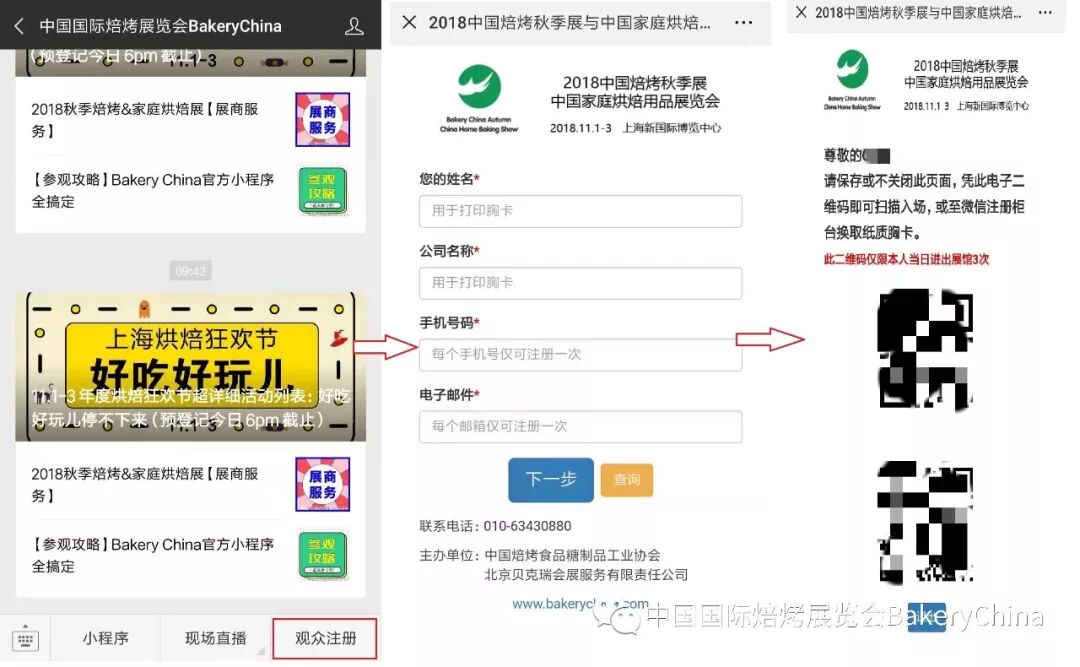Viewport: 1080px width, 667px height.
Task: Tap the upper QR code image
Action: (926, 349)
